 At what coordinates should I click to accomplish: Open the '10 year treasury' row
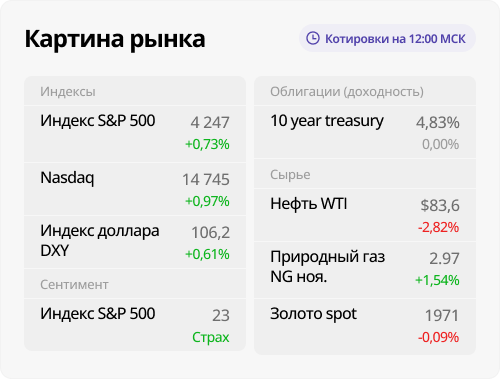coord(365,132)
